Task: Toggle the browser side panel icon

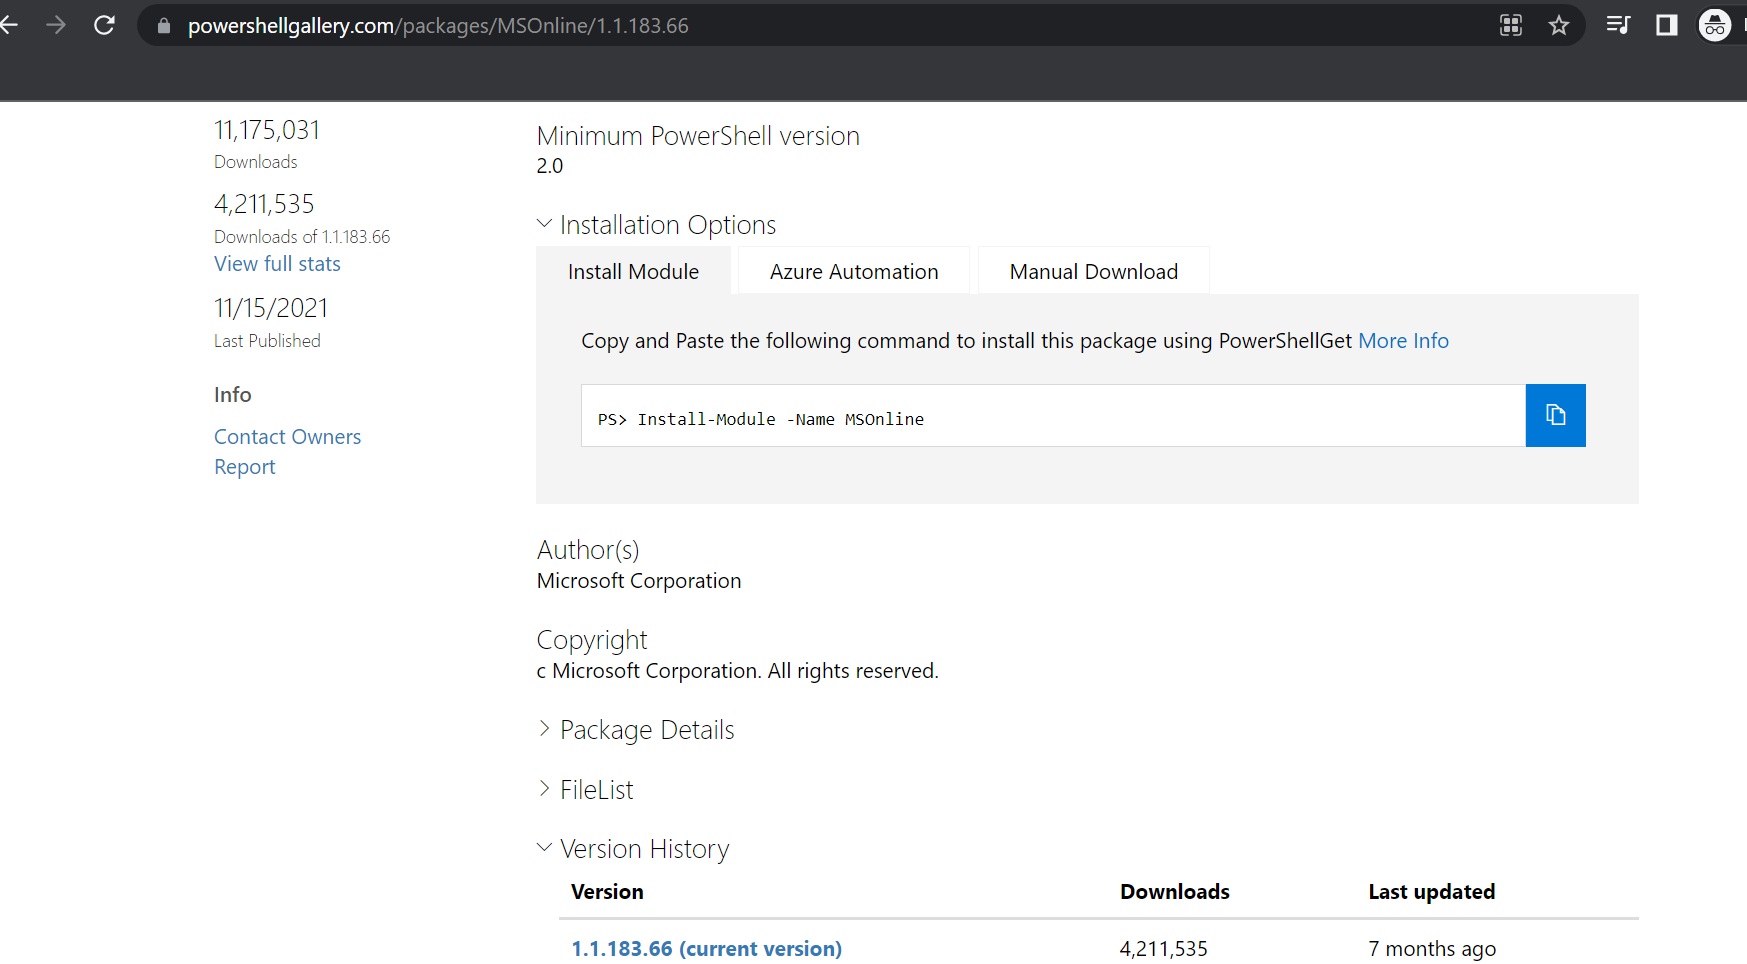Action: (1666, 25)
